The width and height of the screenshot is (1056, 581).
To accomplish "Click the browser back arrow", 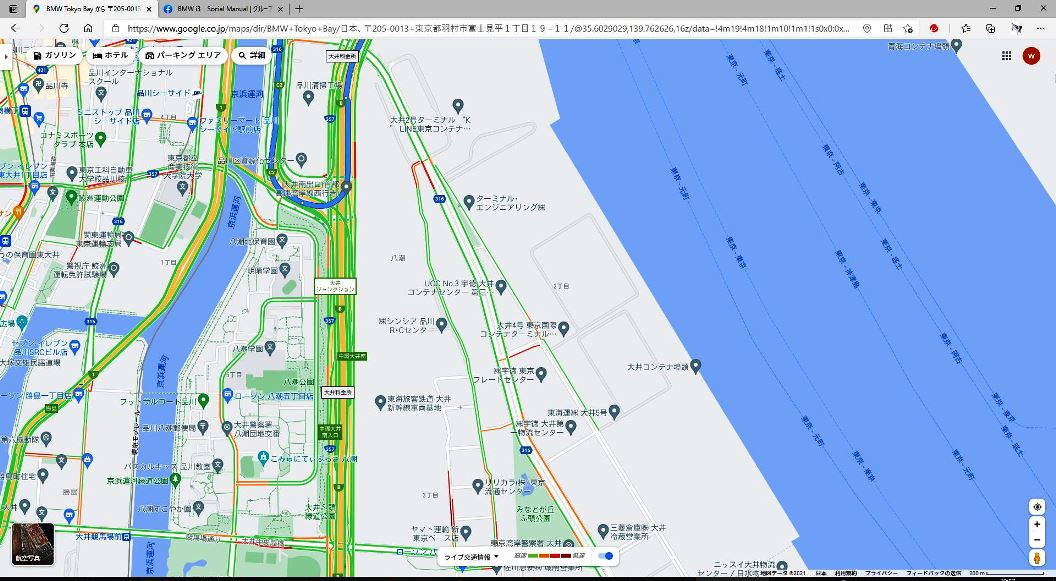I will (14, 28).
